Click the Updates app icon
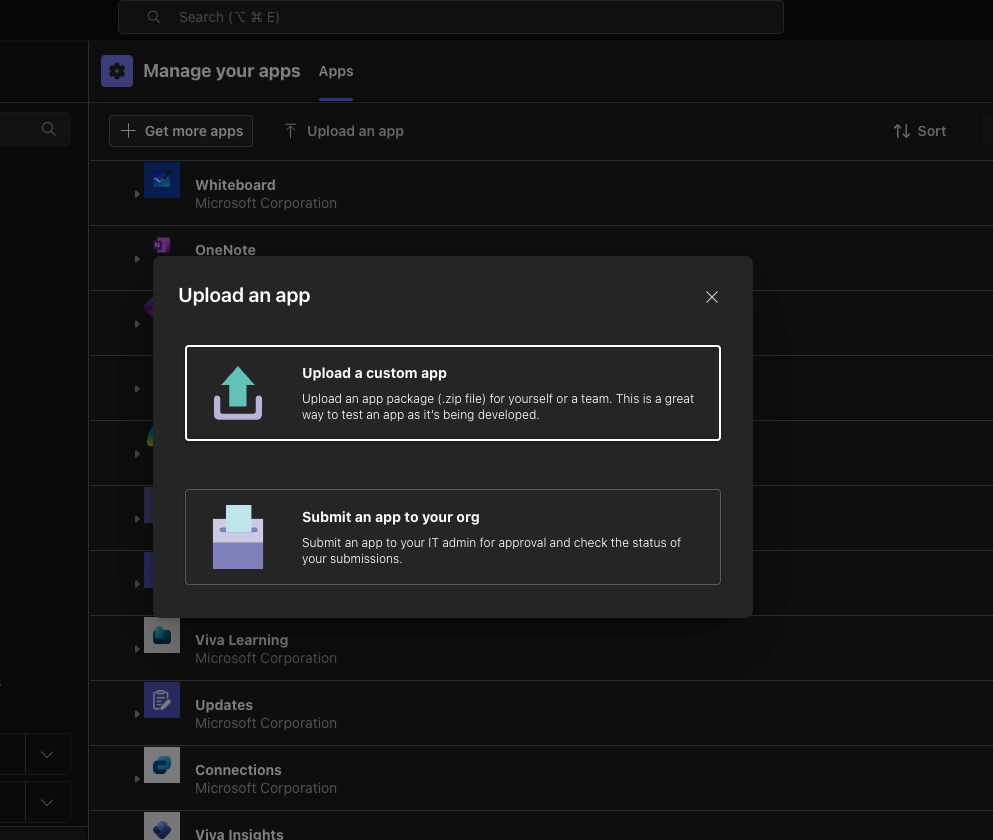993x840 pixels. click(x=162, y=700)
